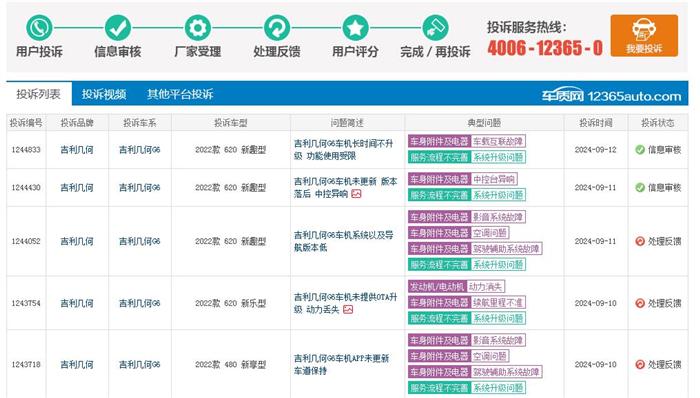This screenshot has width=700, height=398.
Task: Click the 车载互联故障 tag in first row
Action: [x=498, y=141]
